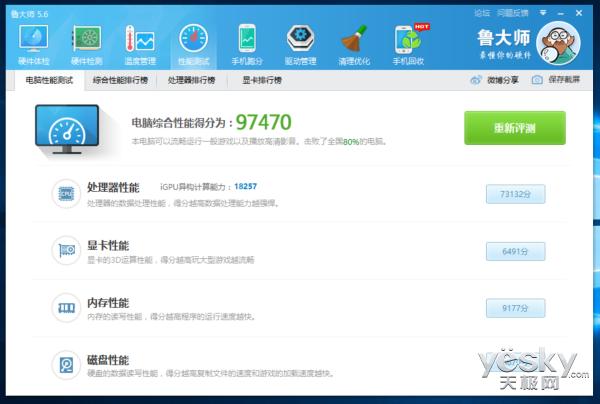The height and width of the screenshot is (404, 600).
Task: Click the 73132分 processor score button
Action: point(515,194)
